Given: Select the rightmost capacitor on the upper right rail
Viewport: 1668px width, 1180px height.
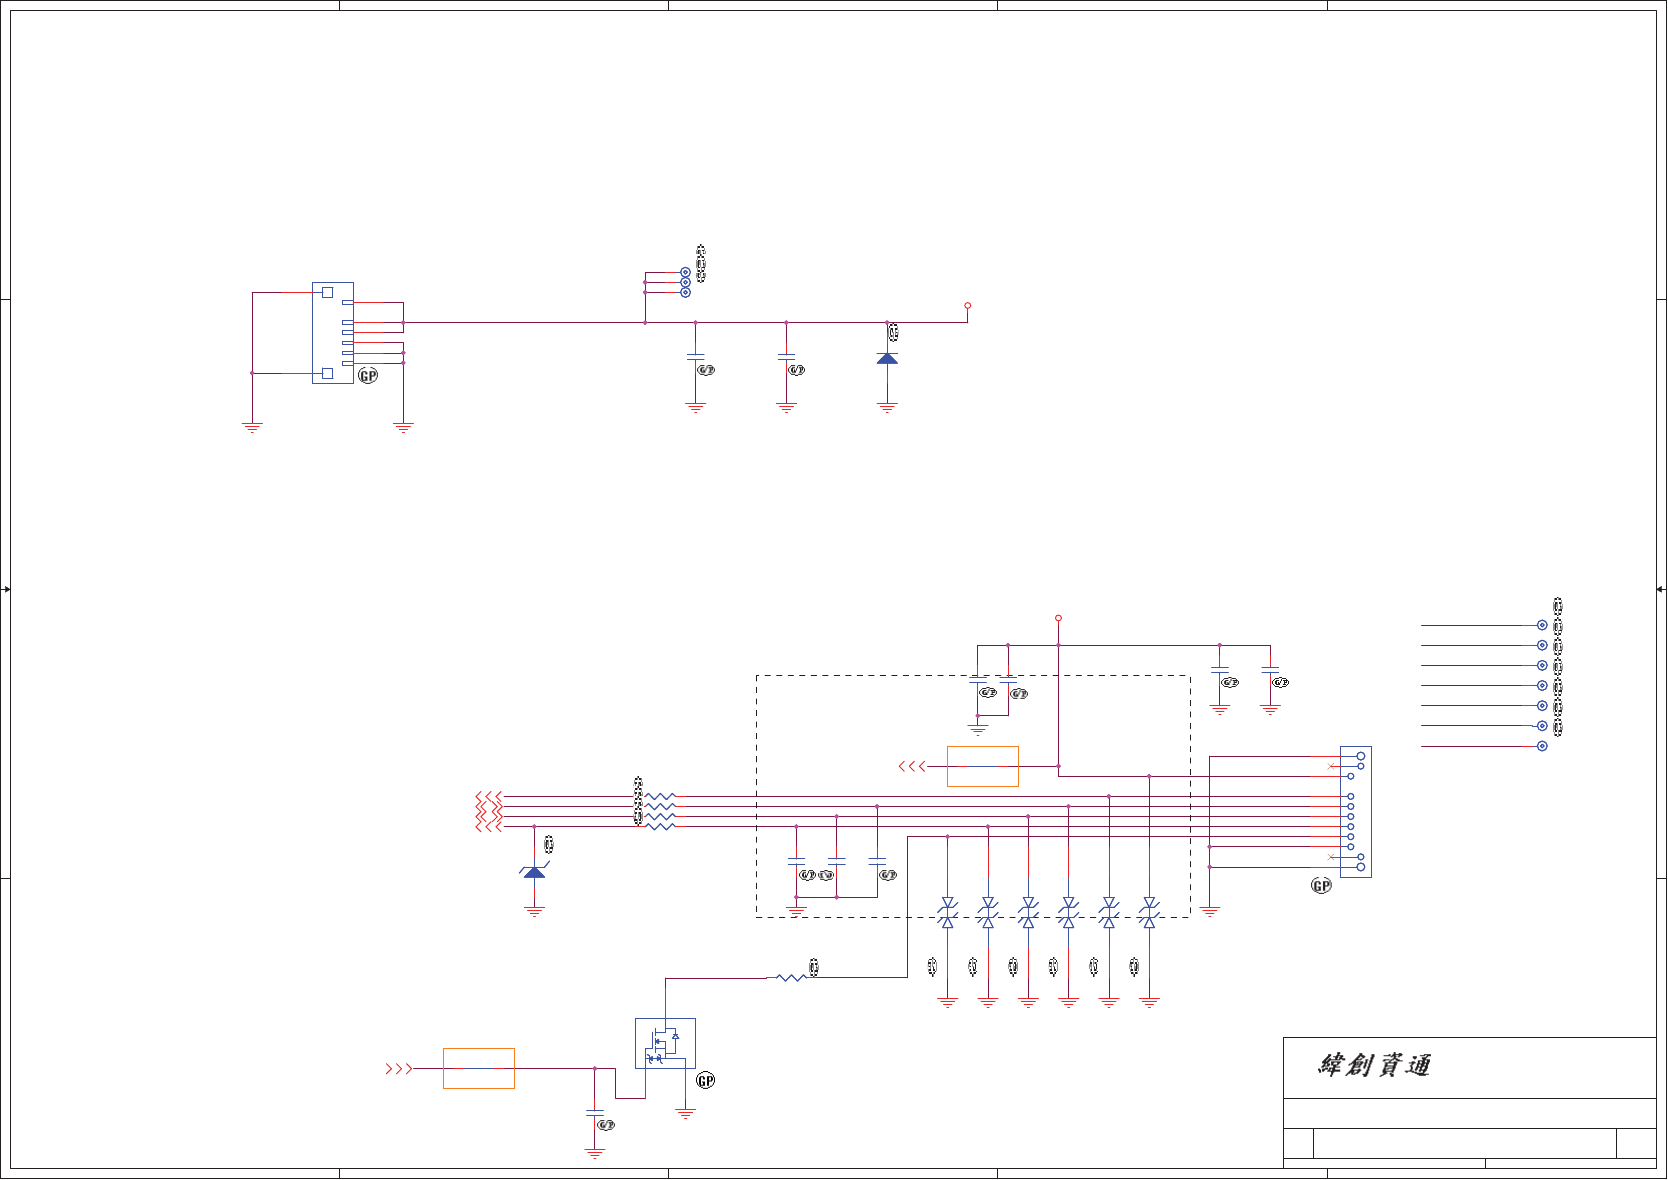Looking at the screenshot, I should pyautogui.click(x=1270, y=670).
